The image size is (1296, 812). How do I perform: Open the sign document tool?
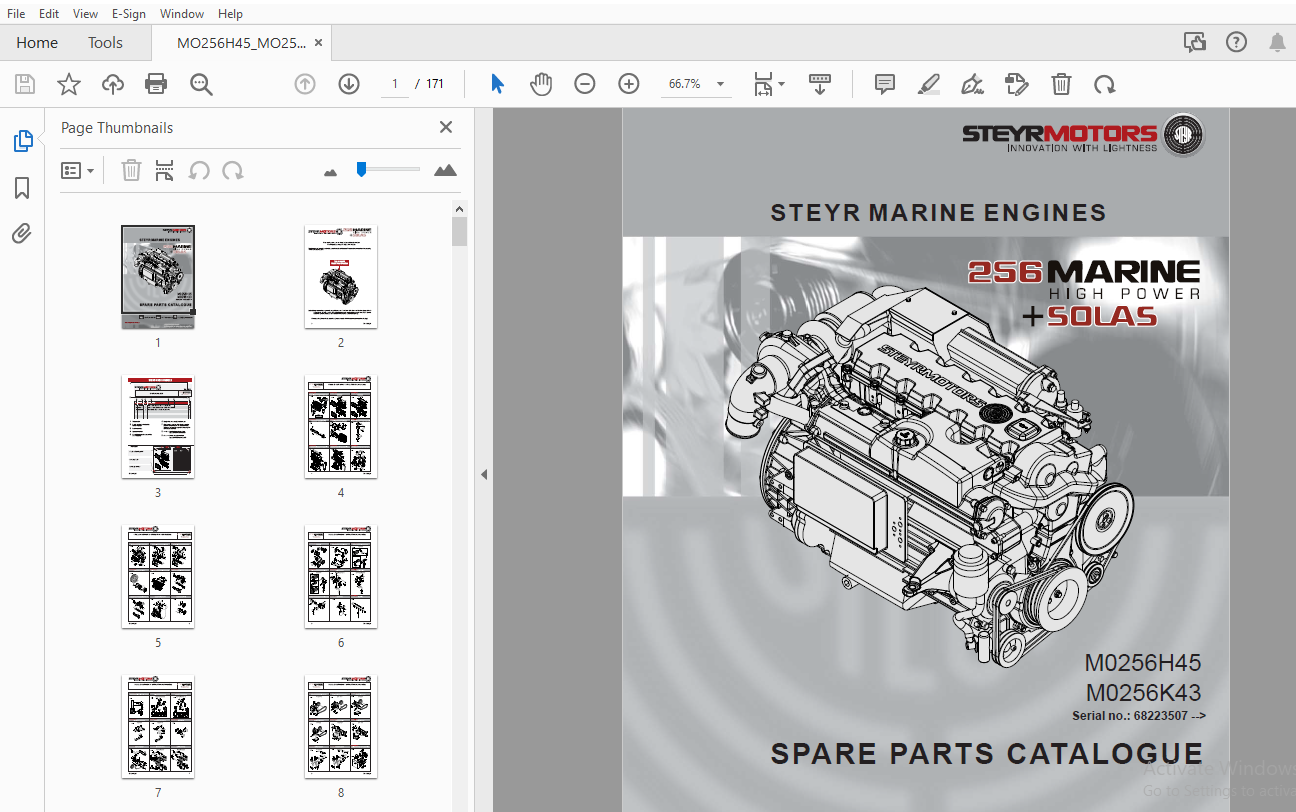click(x=972, y=84)
